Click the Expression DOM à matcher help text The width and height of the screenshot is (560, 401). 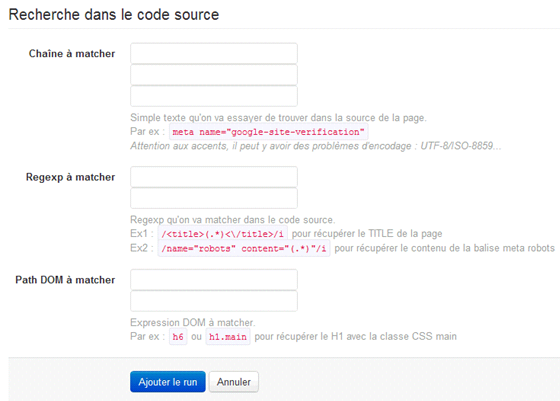[x=193, y=322]
